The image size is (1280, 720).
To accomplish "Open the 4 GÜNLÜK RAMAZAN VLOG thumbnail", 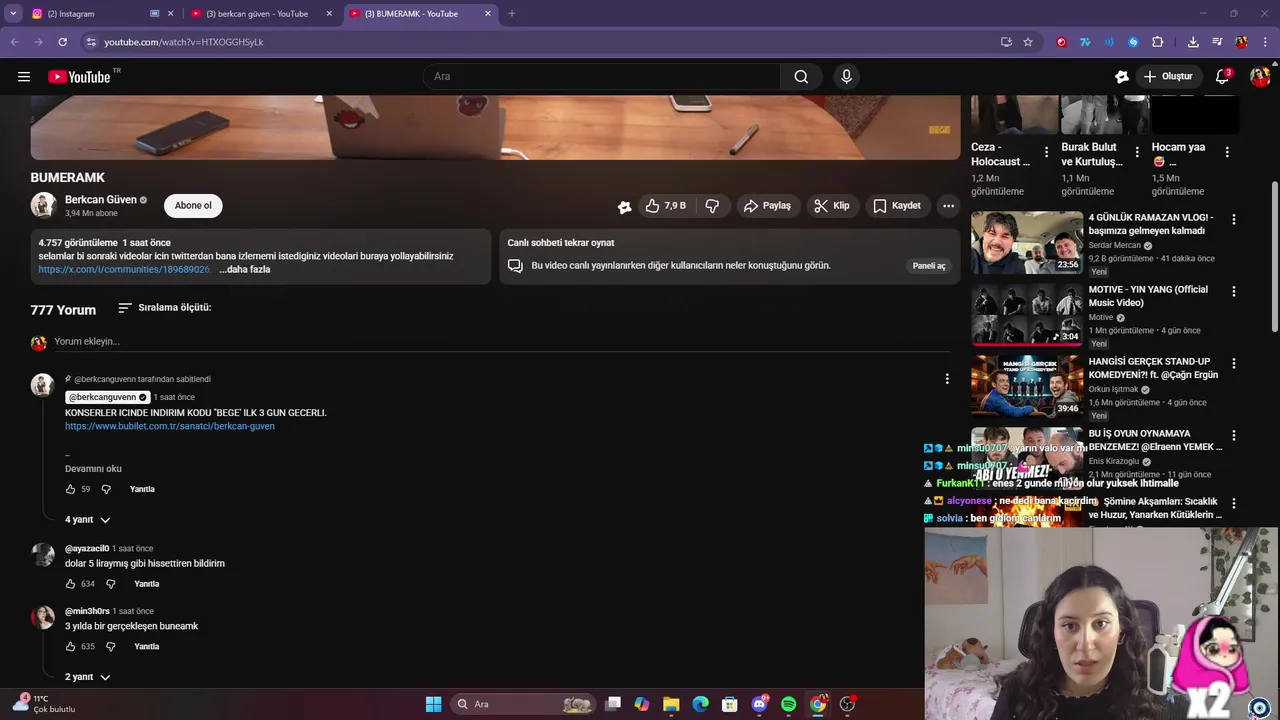I will pyautogui.click(x=1027, y=242).
